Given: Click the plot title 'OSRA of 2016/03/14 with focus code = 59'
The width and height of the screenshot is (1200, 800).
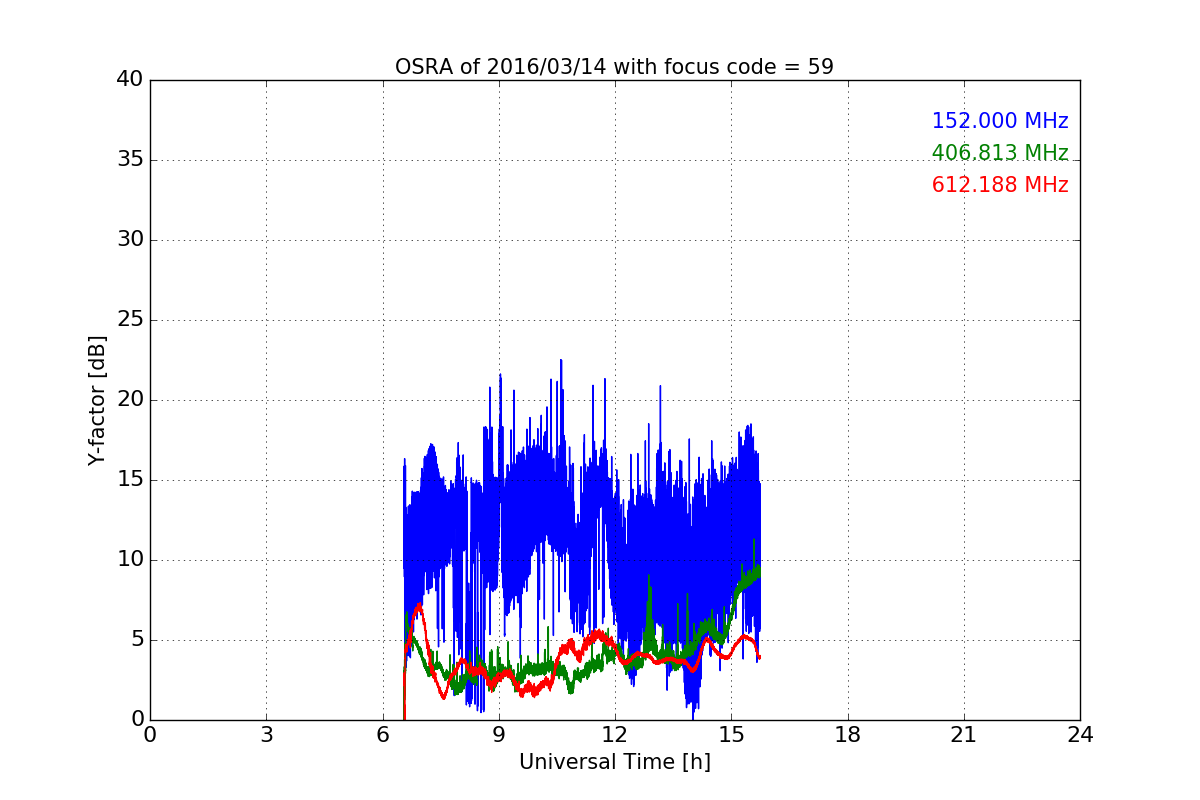Looking at the screenshot, I should (614, 67).
